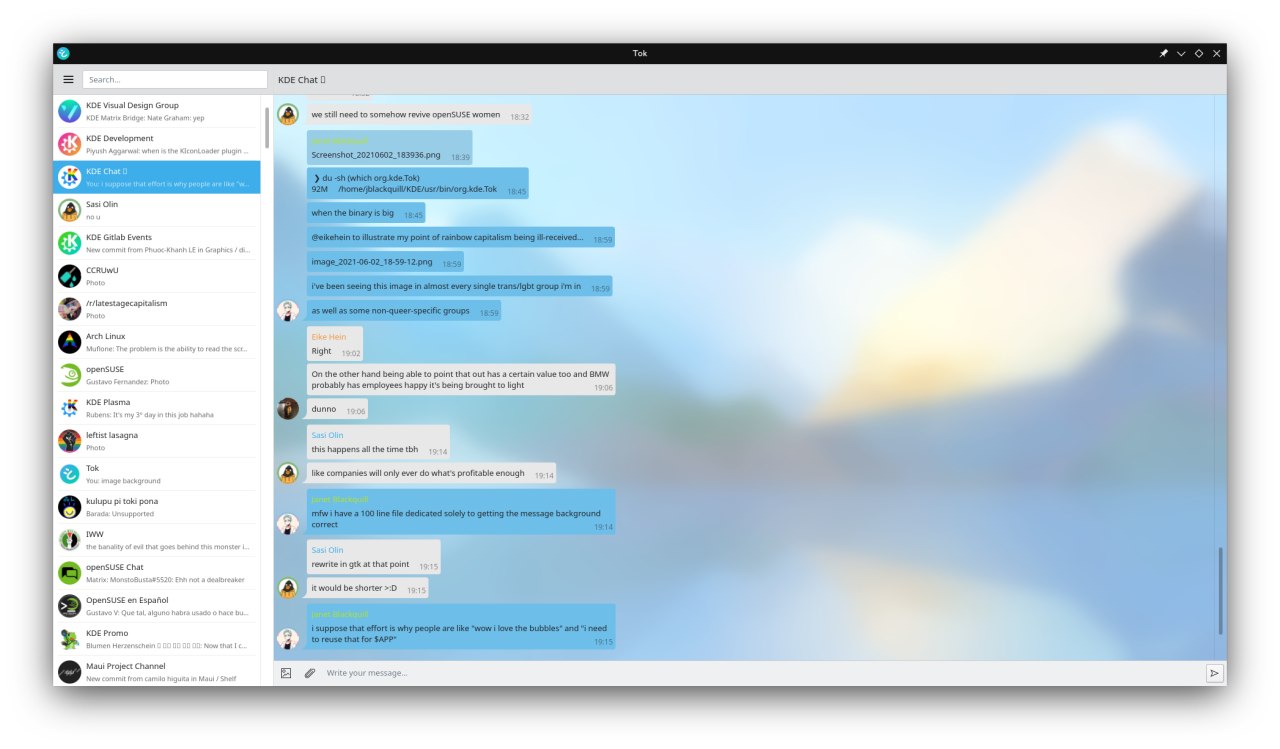Click the 'when the binary is big' message

[367, 213]
